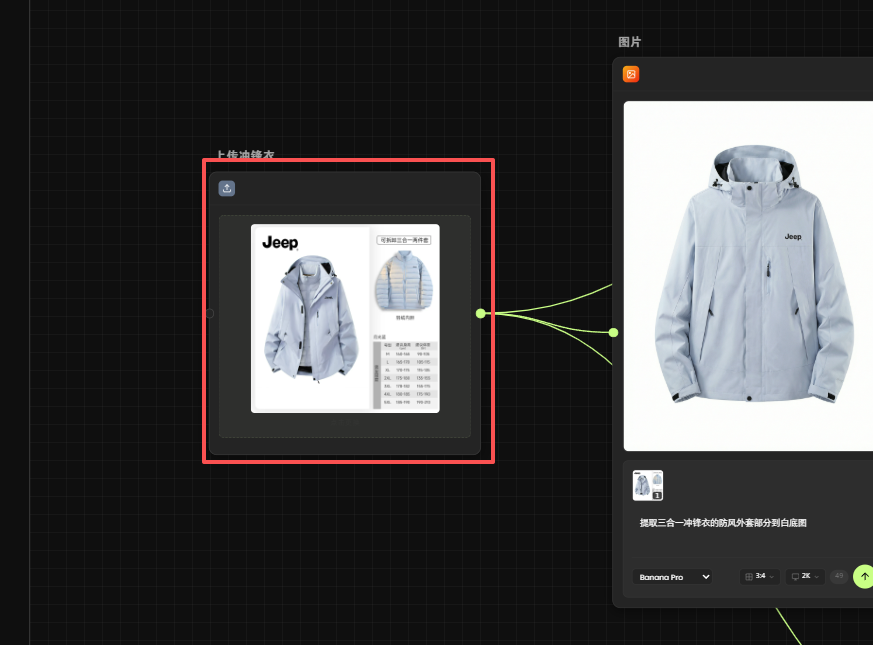Select the uploaded Jeep jacket product image
This screenshot has height=645, width=873.
[x=345, y=317]
